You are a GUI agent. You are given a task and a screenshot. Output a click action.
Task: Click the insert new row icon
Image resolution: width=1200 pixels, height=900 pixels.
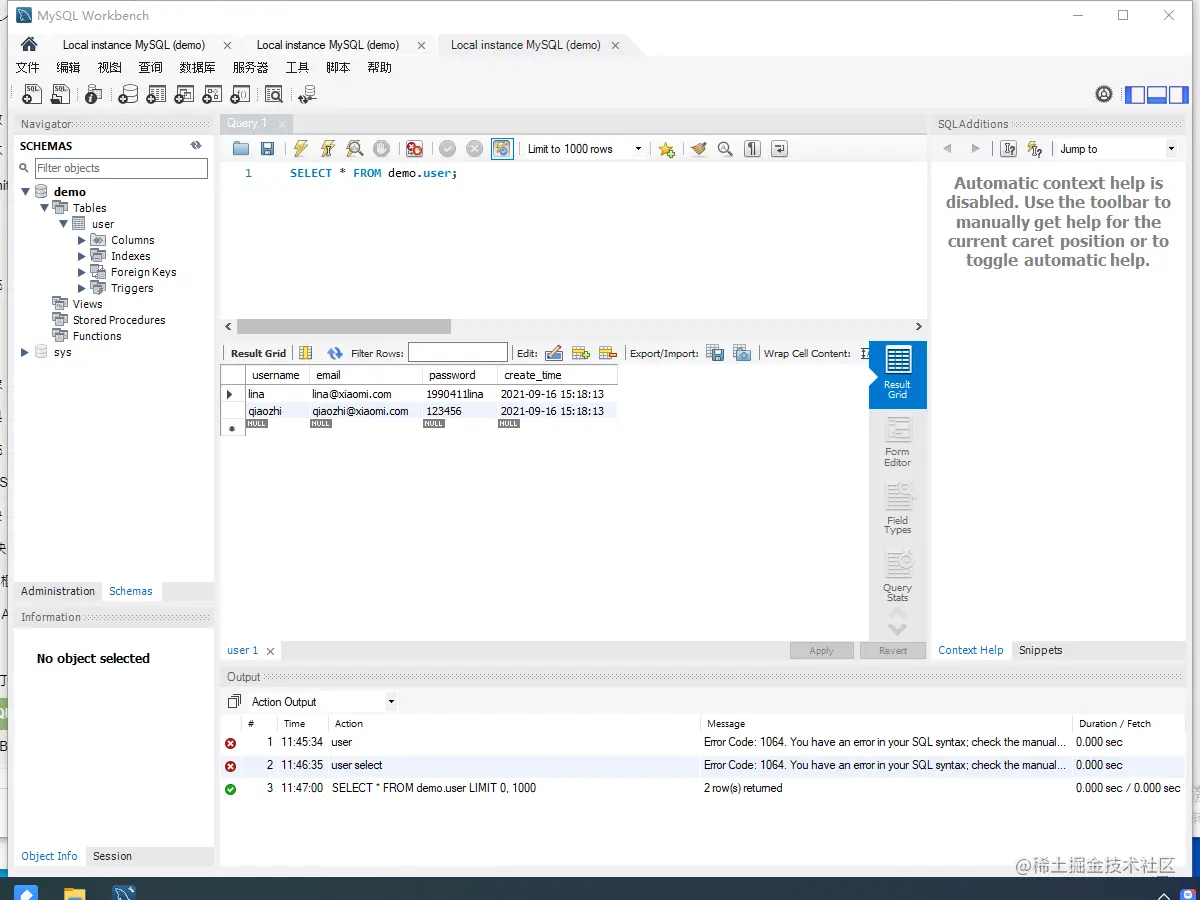point(580,353)
